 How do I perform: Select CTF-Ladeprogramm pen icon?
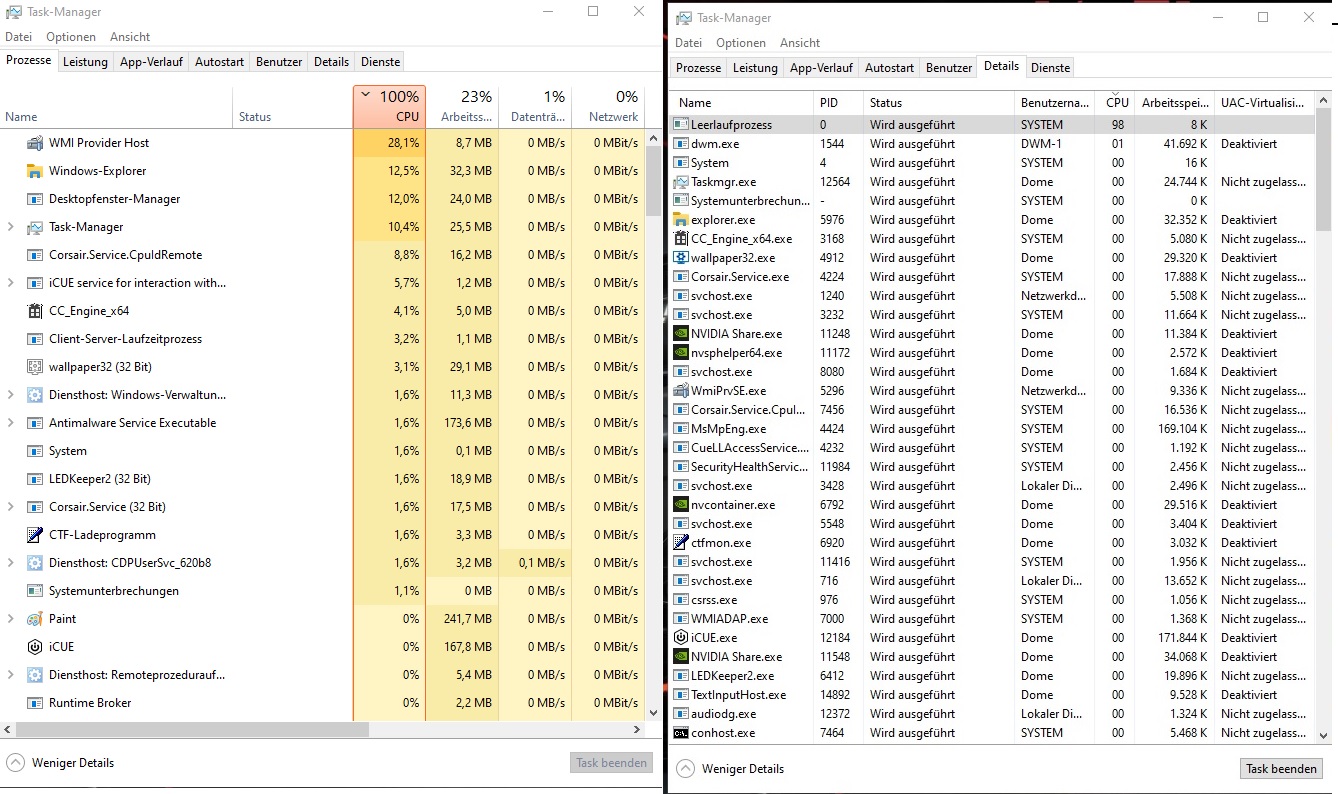point(35,535)
